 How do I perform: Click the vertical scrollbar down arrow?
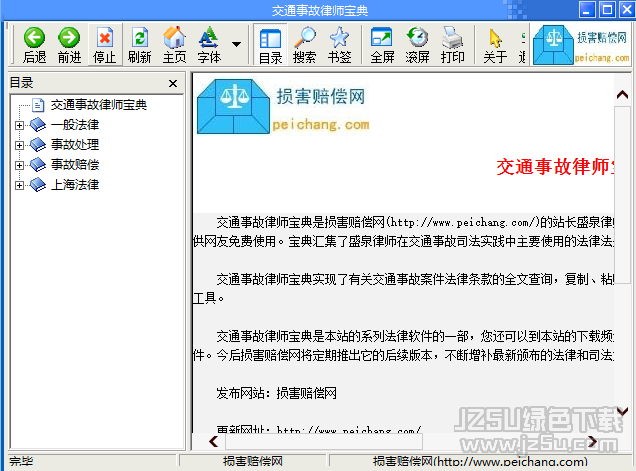(622, 412)
